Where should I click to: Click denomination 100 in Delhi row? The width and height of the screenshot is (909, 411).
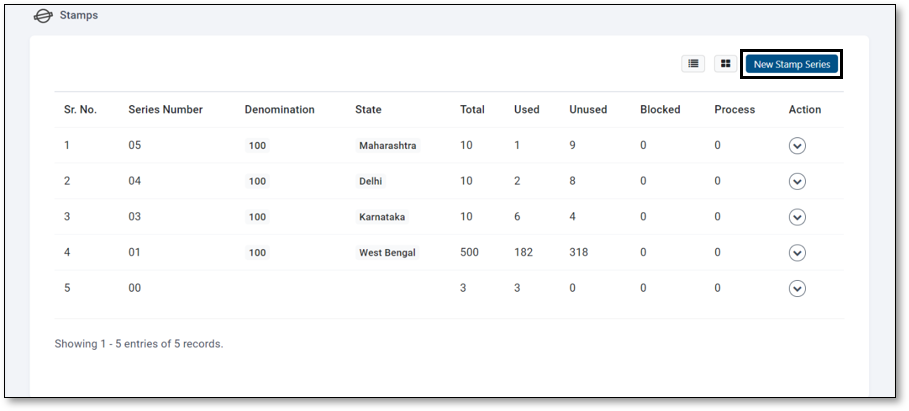pyautogui.click(x=257, y=181)
